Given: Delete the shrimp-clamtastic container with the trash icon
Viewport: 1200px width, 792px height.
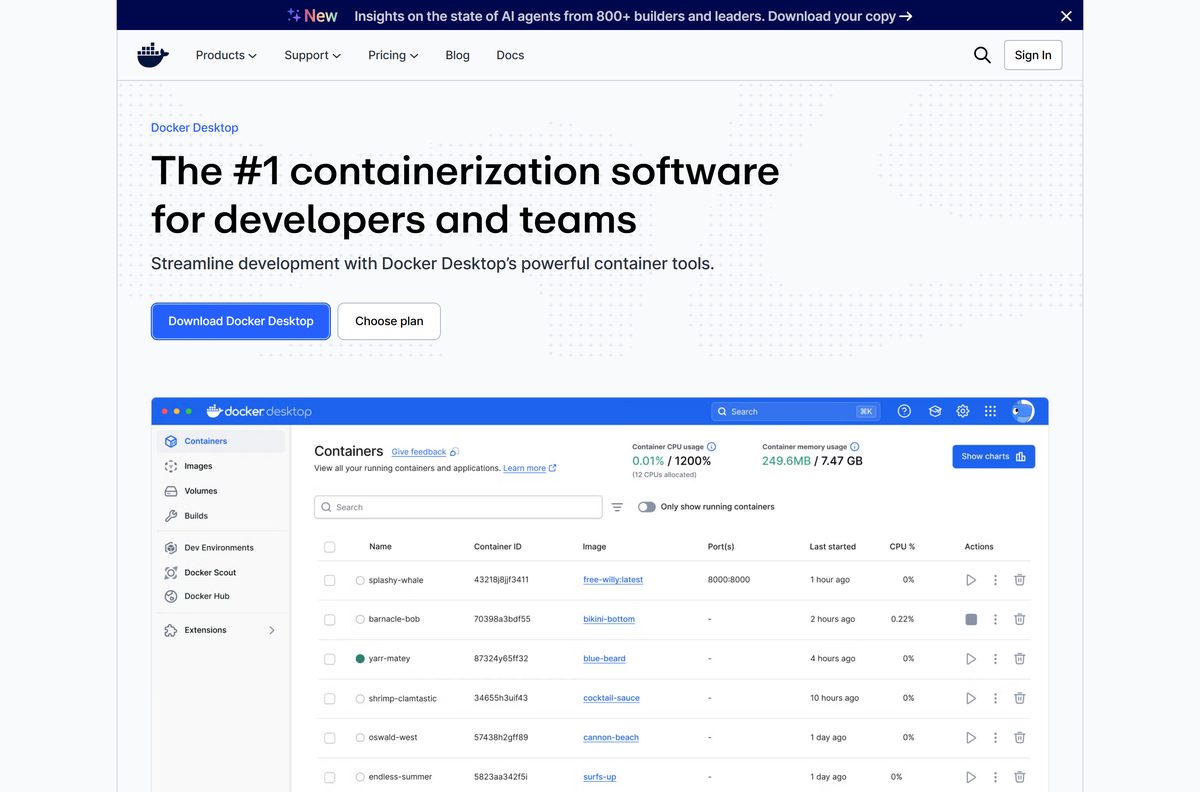Looking at the screenshot, I should pos(1019,698).
